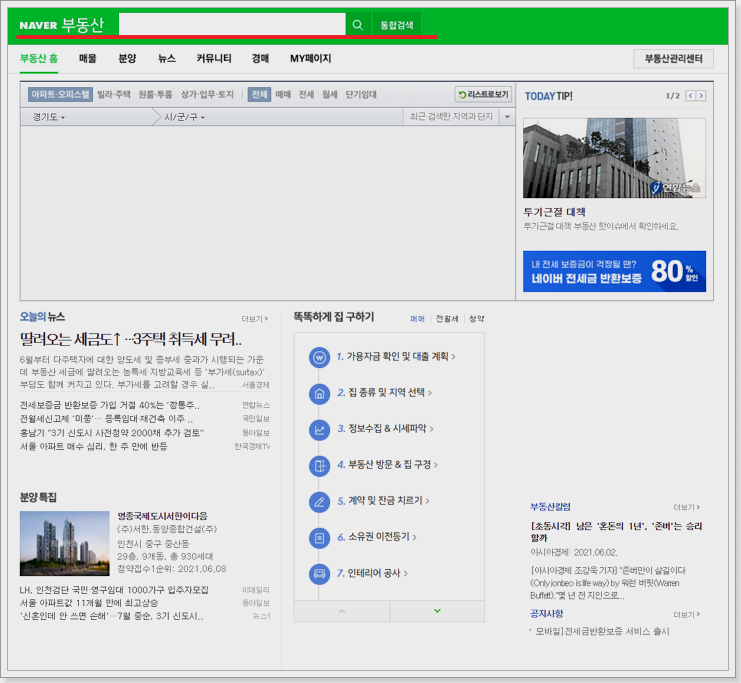Click the 부동산 방문 & 집 구경 door icon
Screen dimensions: 741x683
[x=319, y=466]
